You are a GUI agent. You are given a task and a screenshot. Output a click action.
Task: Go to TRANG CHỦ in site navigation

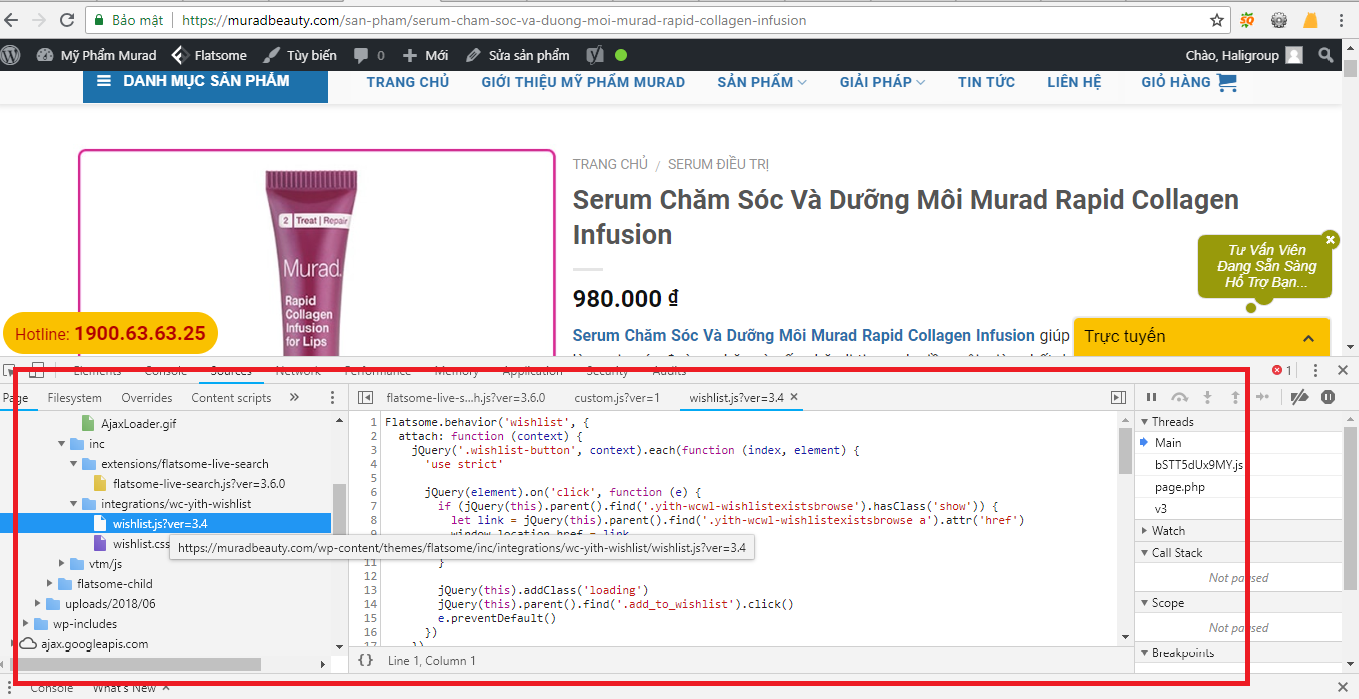pos(408,82)
